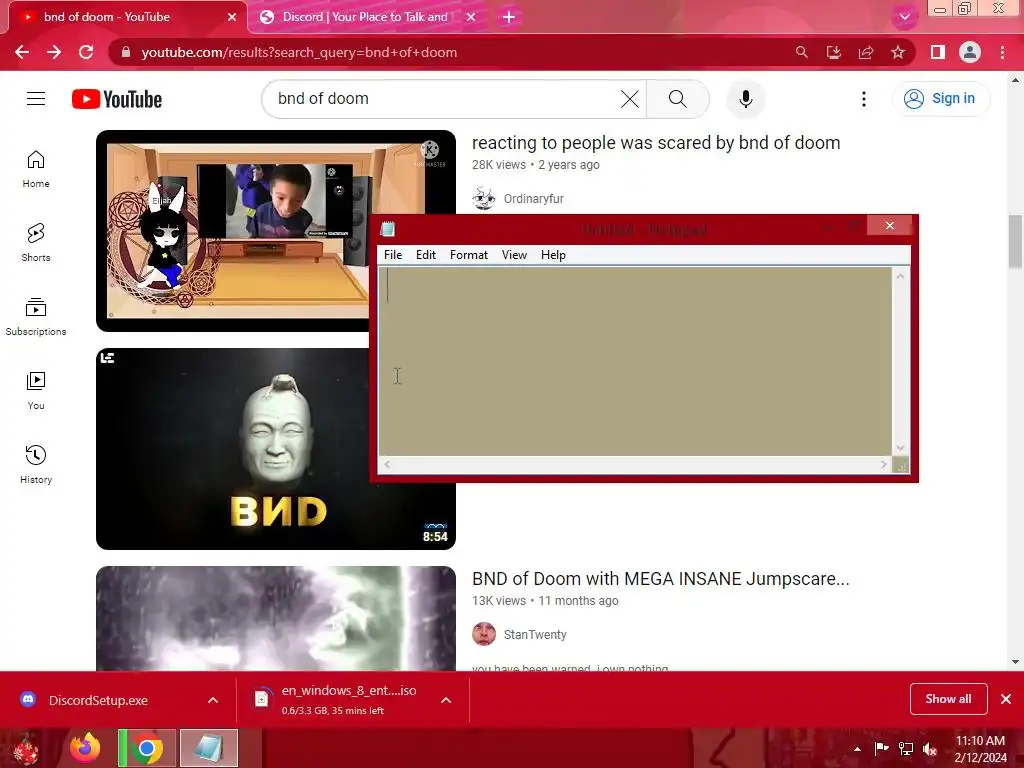1024x768 pixels.
Task: Go forward using the browser forward arrow
Action: coord(54,52)
